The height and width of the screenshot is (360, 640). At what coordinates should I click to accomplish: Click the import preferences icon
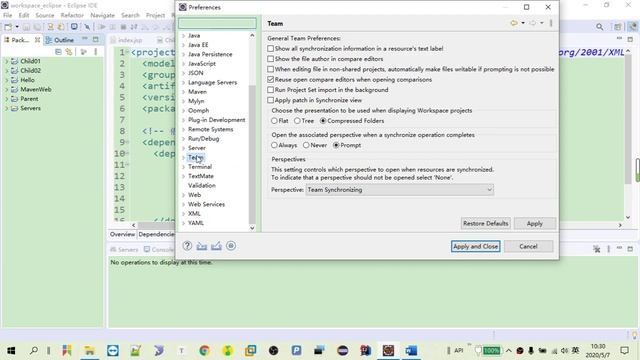(x=202, y=246)
